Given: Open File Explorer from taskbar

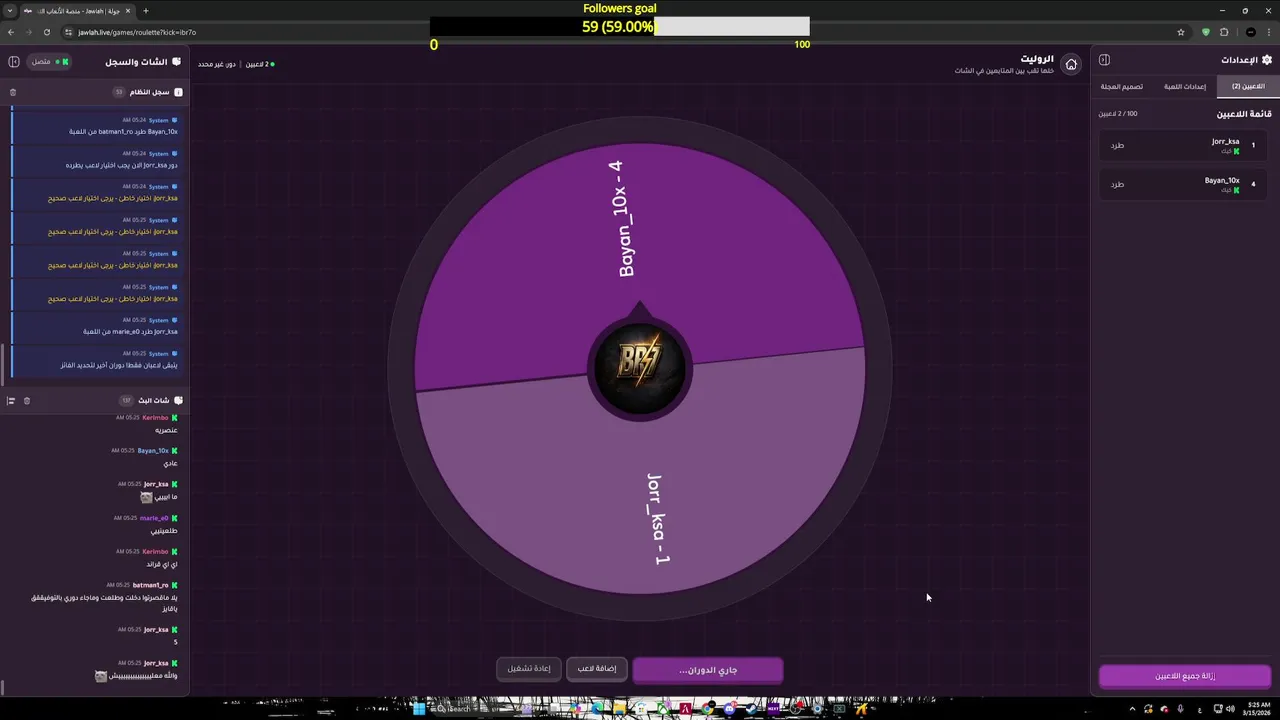Looking at the screenshot, I should point(620,709).
